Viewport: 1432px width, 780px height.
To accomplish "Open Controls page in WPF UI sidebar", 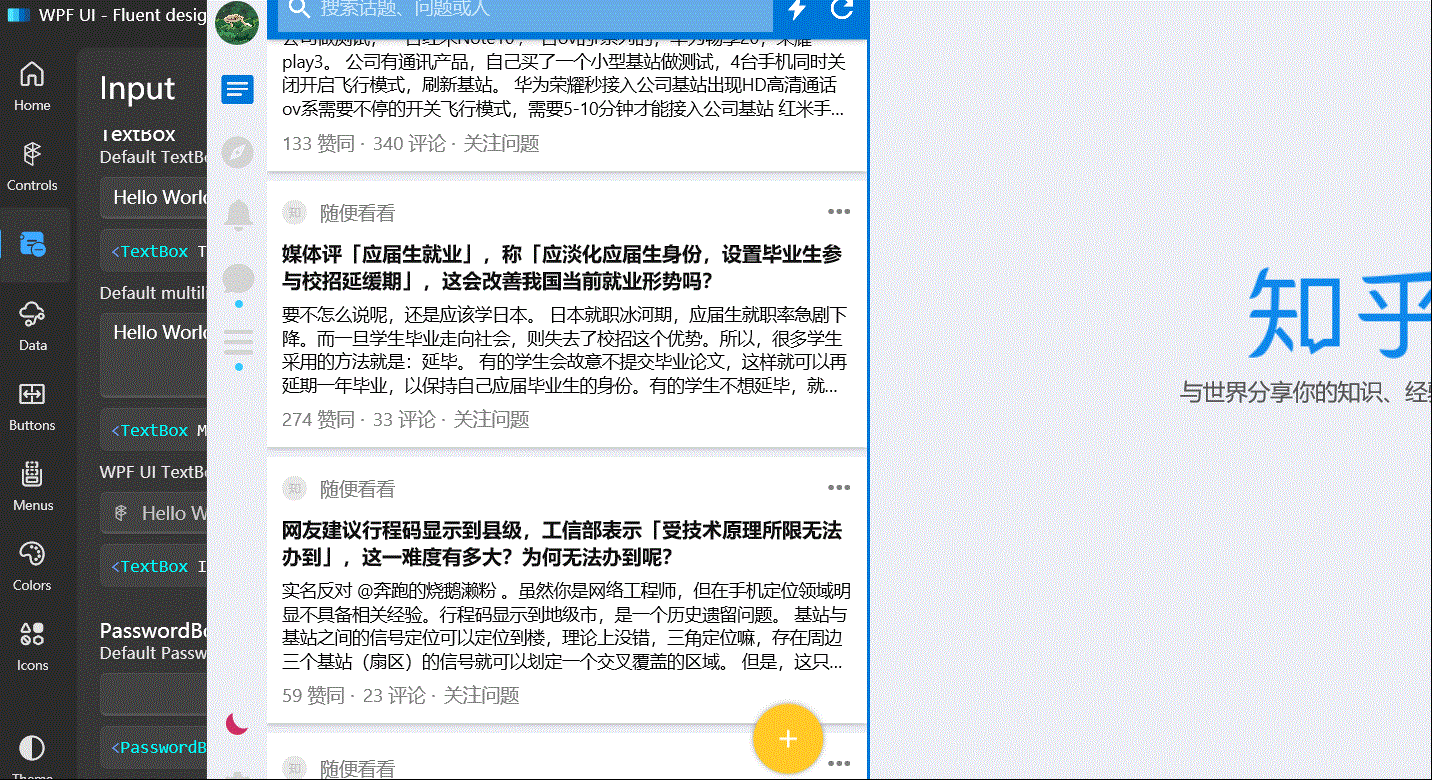I will point(32,165).
